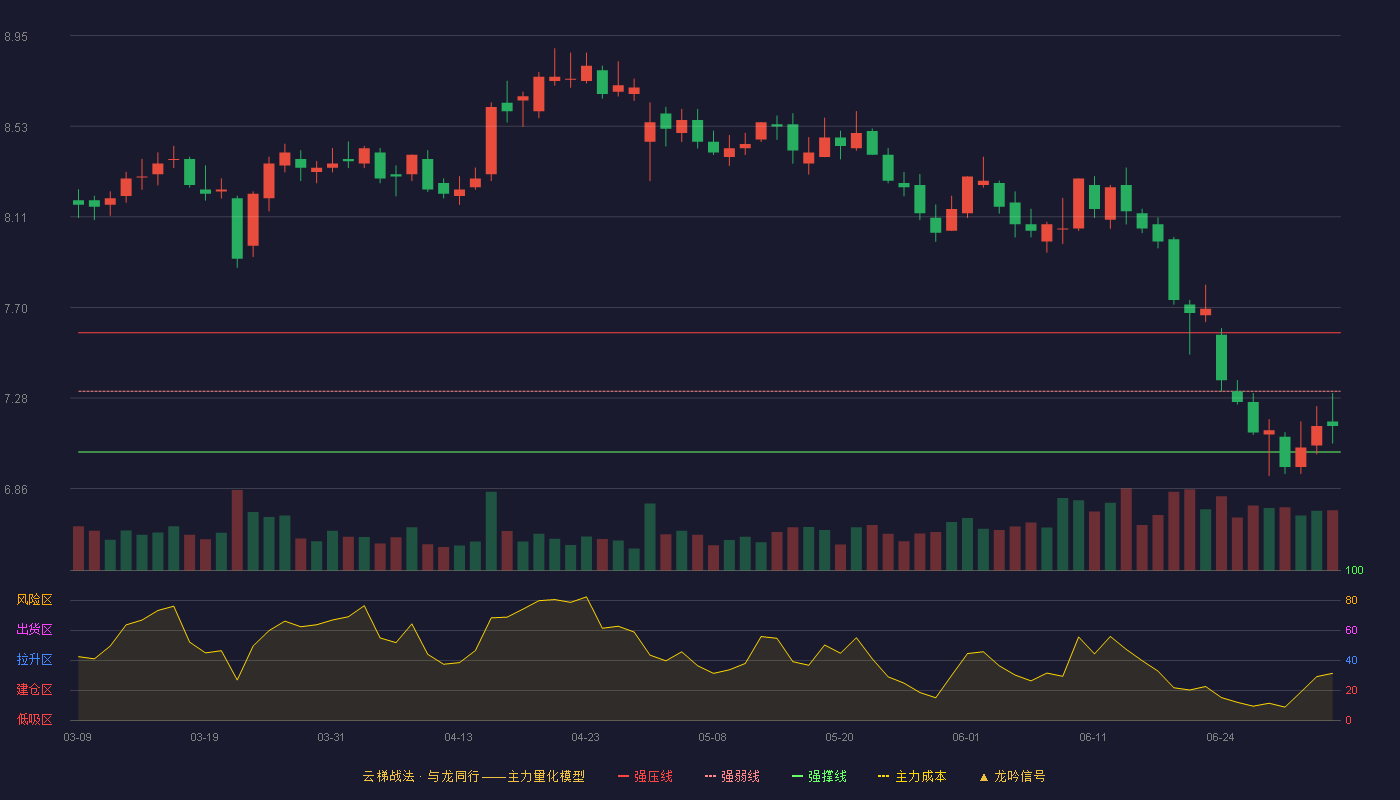Toggle the 主力成本 legend entry

(x=912, y=776)
